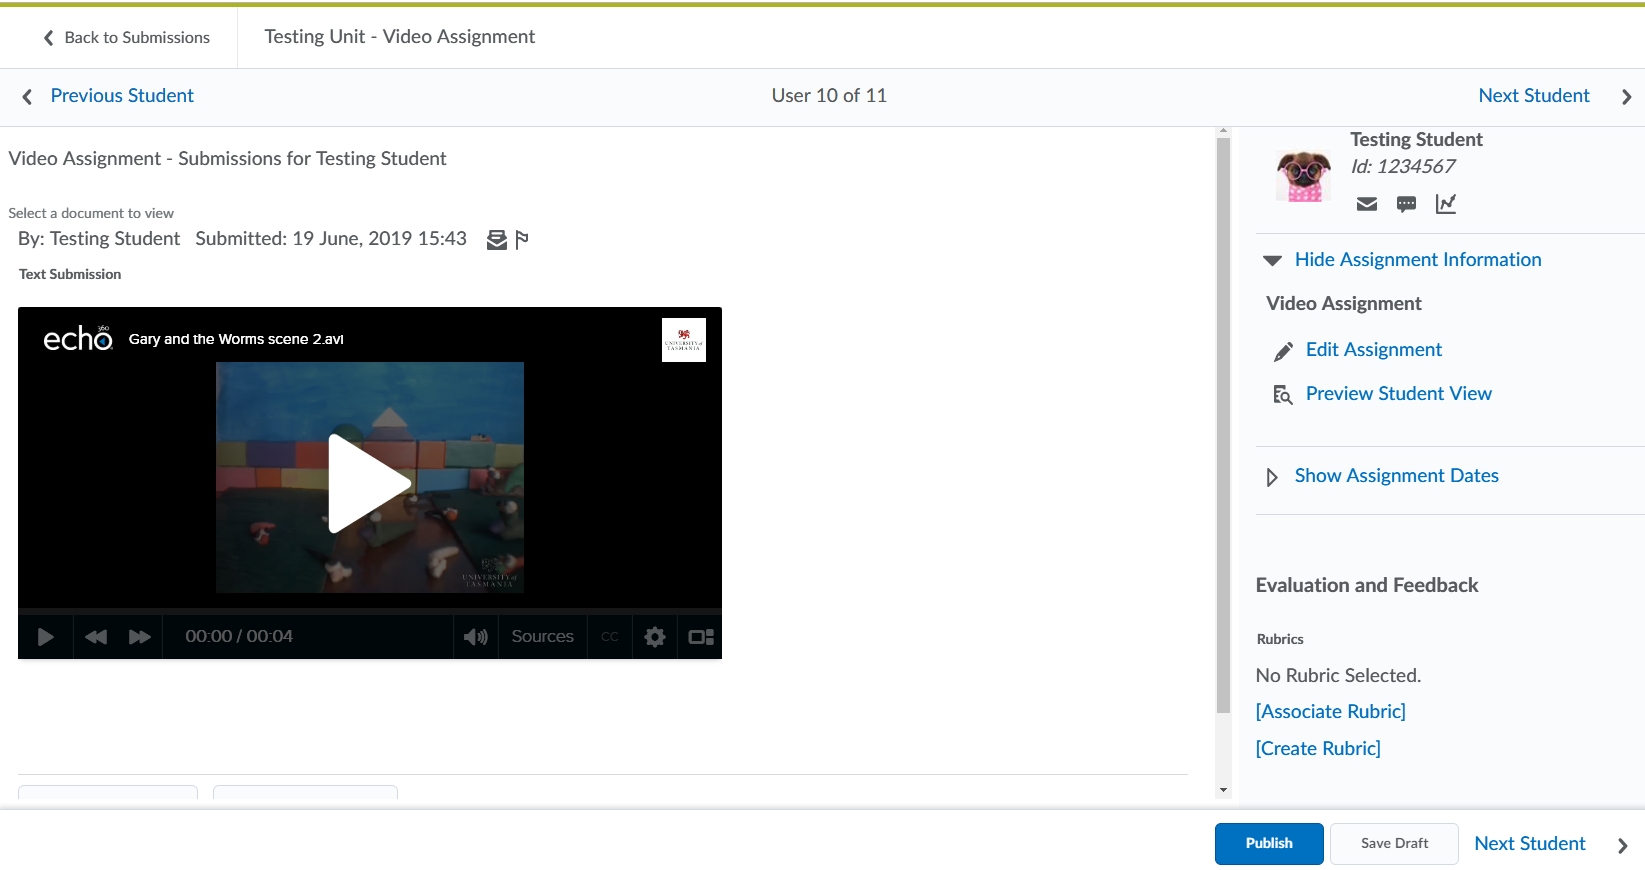Screen dimensions: 1645x870
Task: Toggle closed captions CC button
Action: click(610, 637)
